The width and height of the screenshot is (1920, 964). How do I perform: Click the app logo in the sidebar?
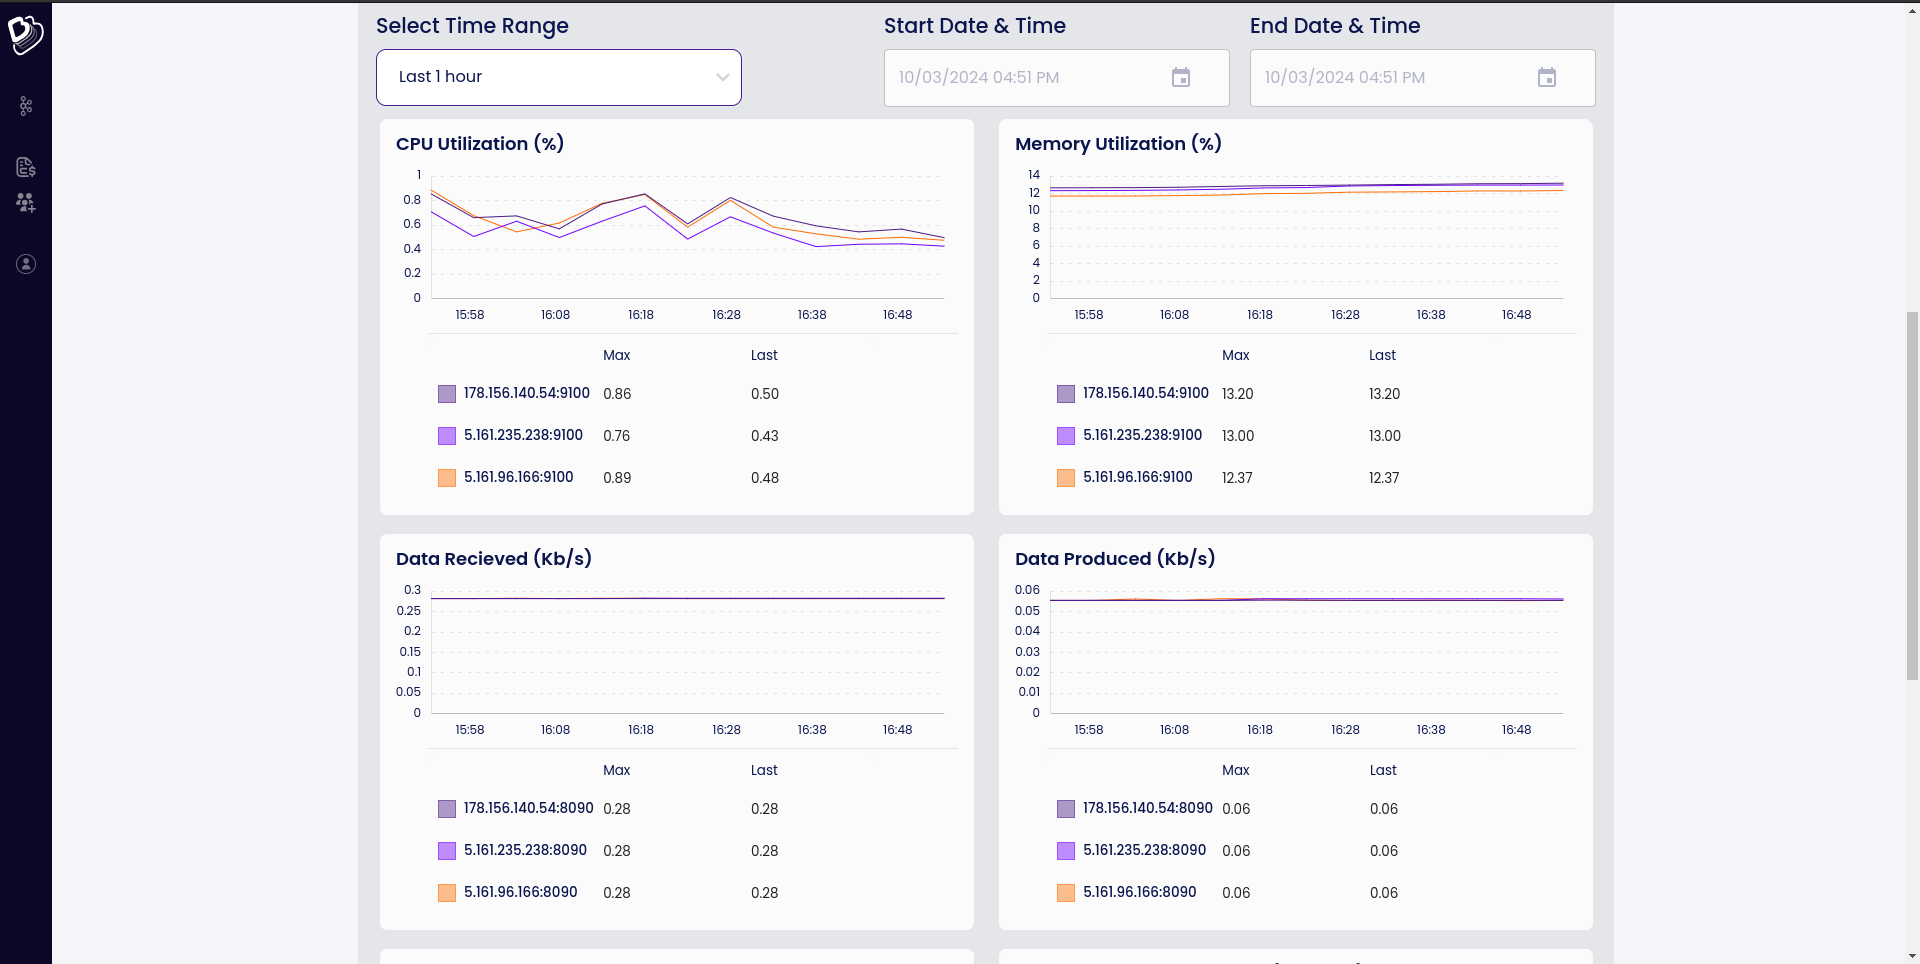tap(25, 35)
